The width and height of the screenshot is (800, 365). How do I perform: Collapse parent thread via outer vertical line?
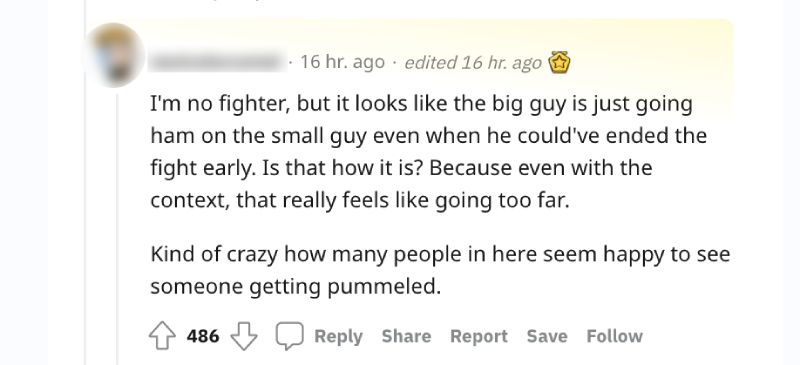pos(86,182)
